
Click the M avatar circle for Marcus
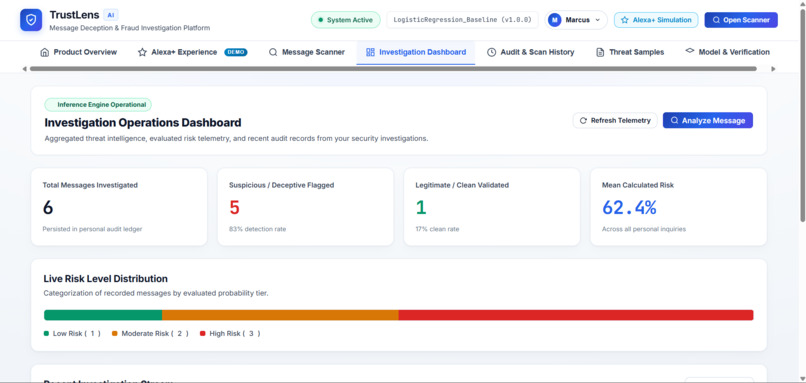[554, 20]
